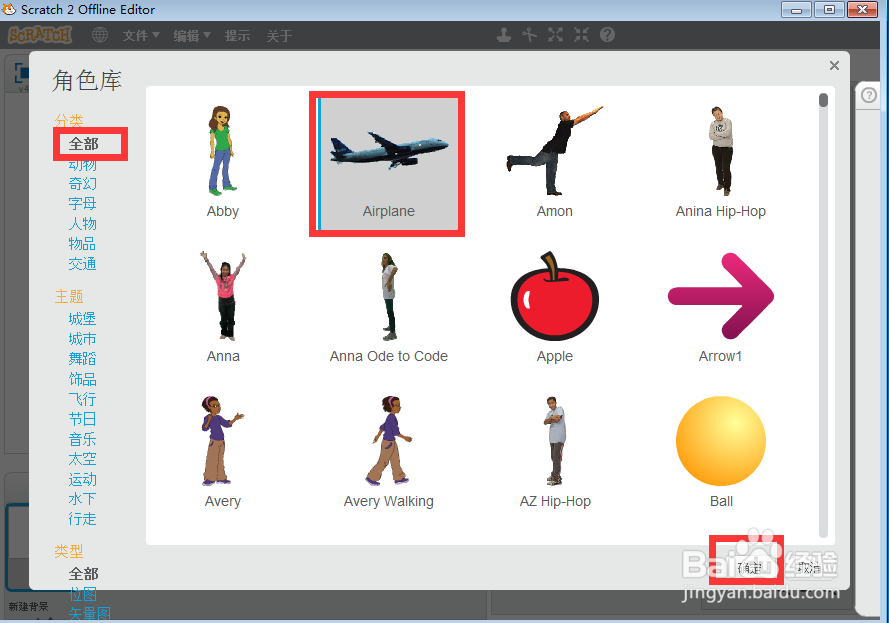Filter by 城市 theme
Screen dimensions: 889x623
(83, 339)
